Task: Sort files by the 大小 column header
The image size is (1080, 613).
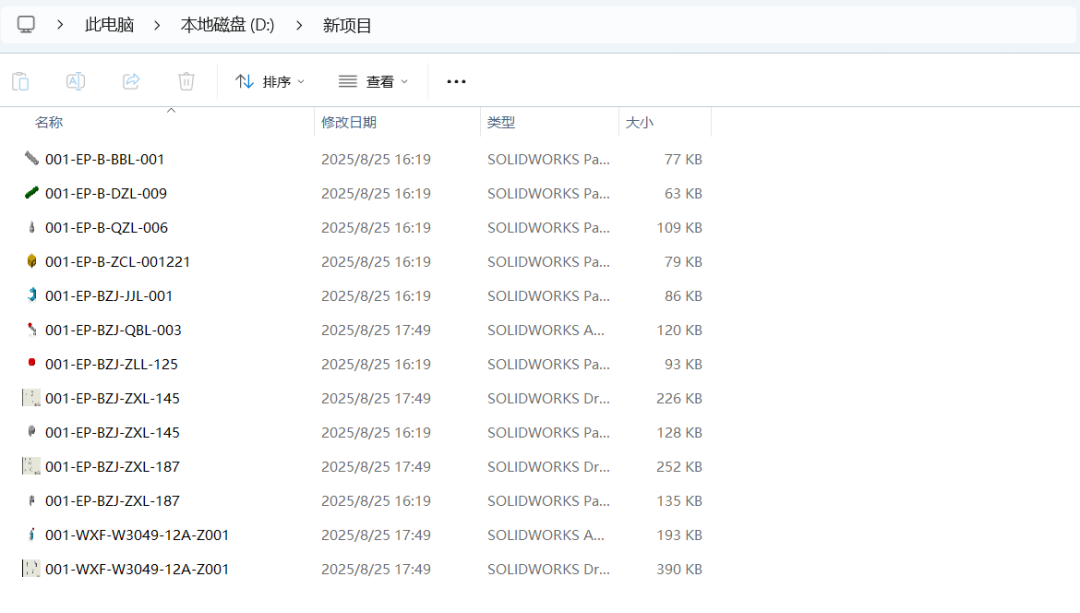Action: [x=639, y=122]
